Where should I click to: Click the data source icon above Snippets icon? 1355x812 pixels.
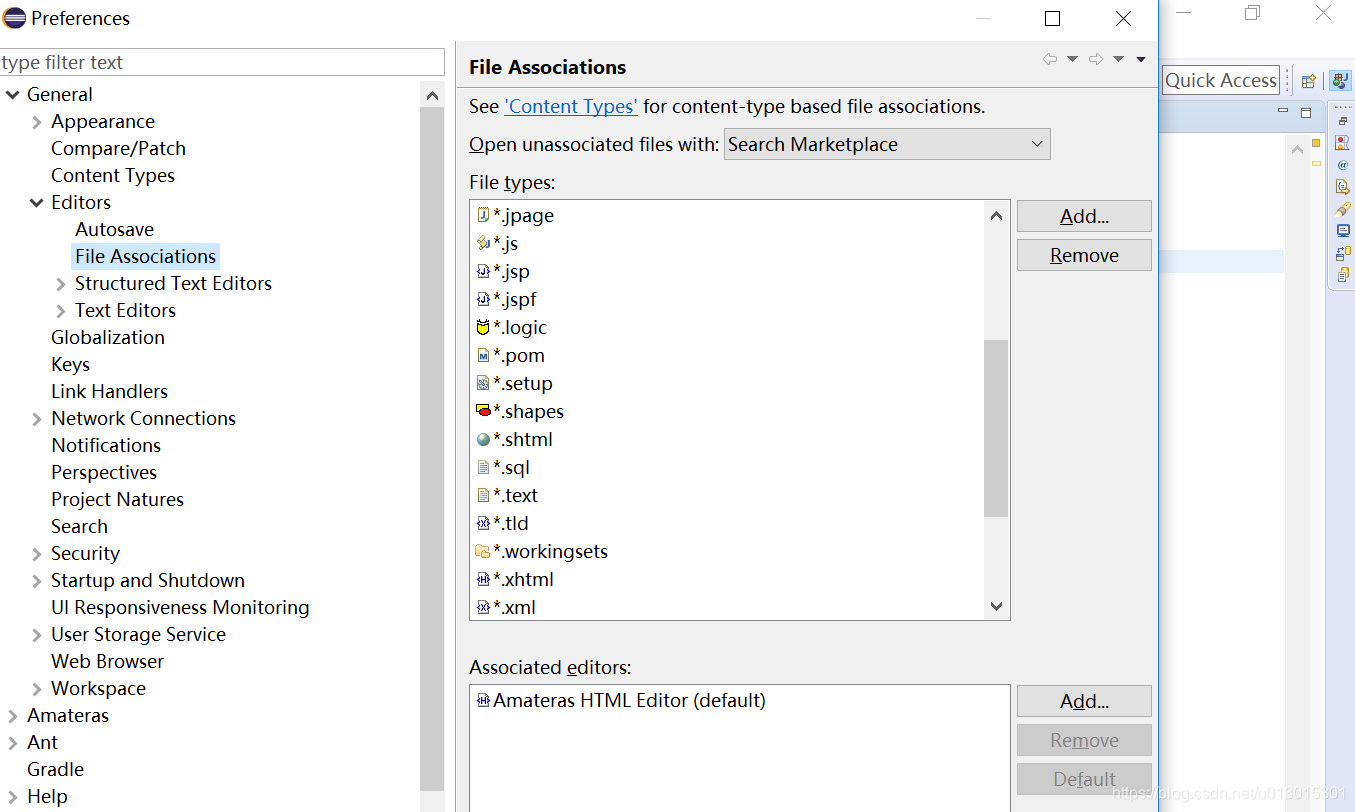(1343, 252)
